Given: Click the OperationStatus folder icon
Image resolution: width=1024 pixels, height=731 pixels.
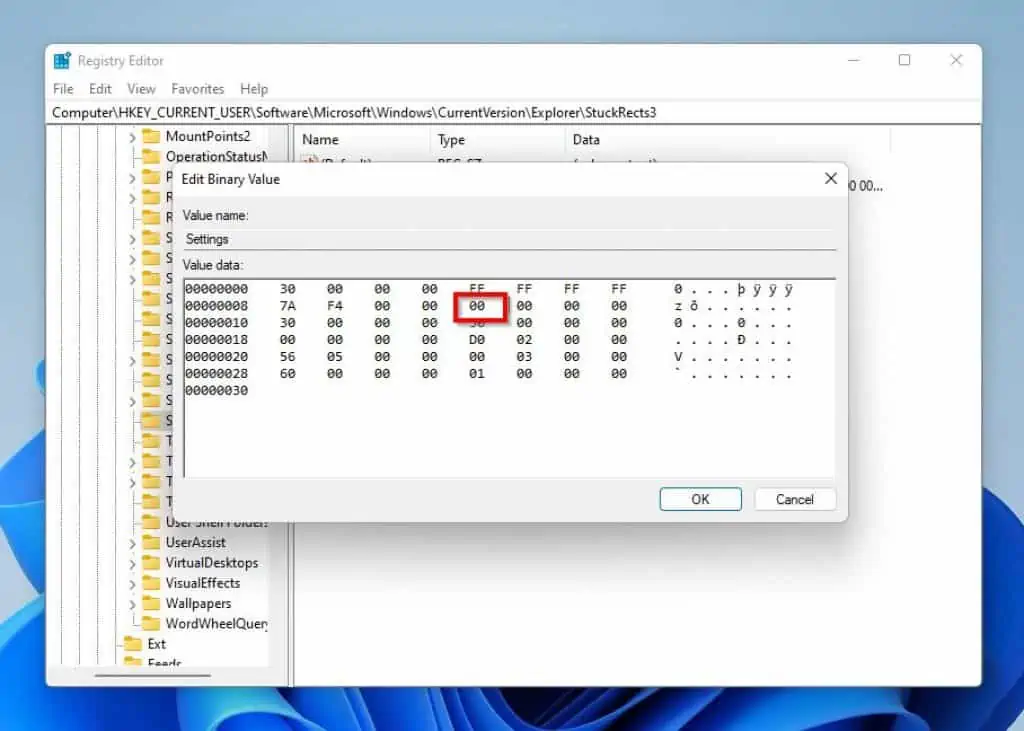Looking at the screenshot, I should [150, 156].
